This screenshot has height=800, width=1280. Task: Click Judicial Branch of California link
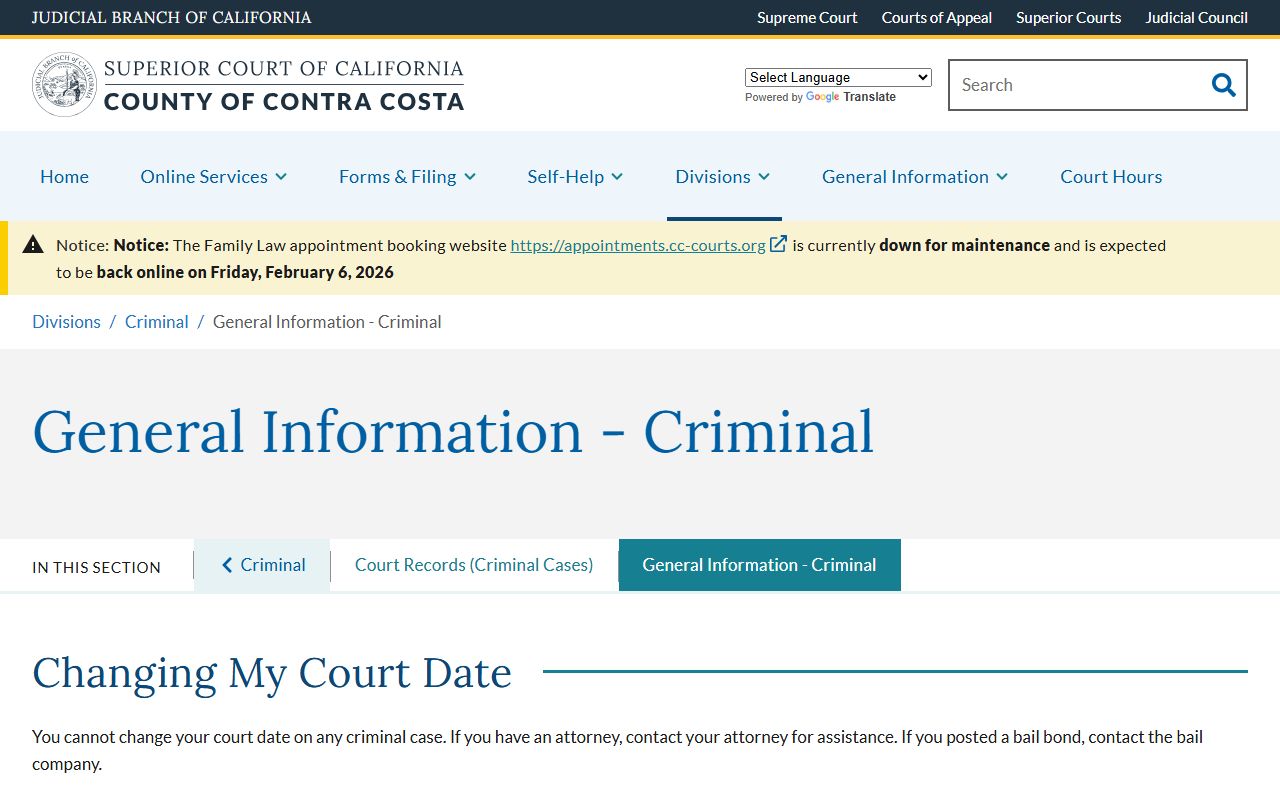171,17
